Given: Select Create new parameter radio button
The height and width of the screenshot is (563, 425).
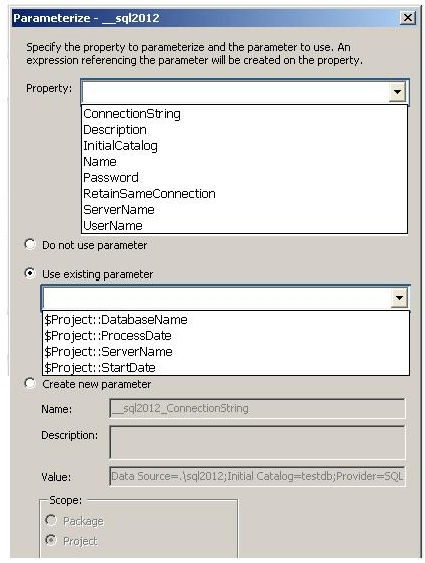Looking at the screenshot, I should 30,383.
